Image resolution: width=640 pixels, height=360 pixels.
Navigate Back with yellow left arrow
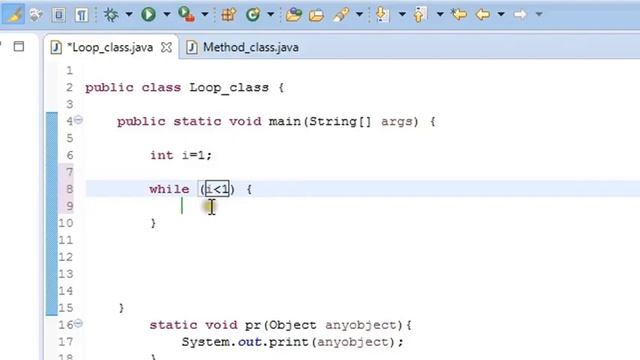[482, 15]
